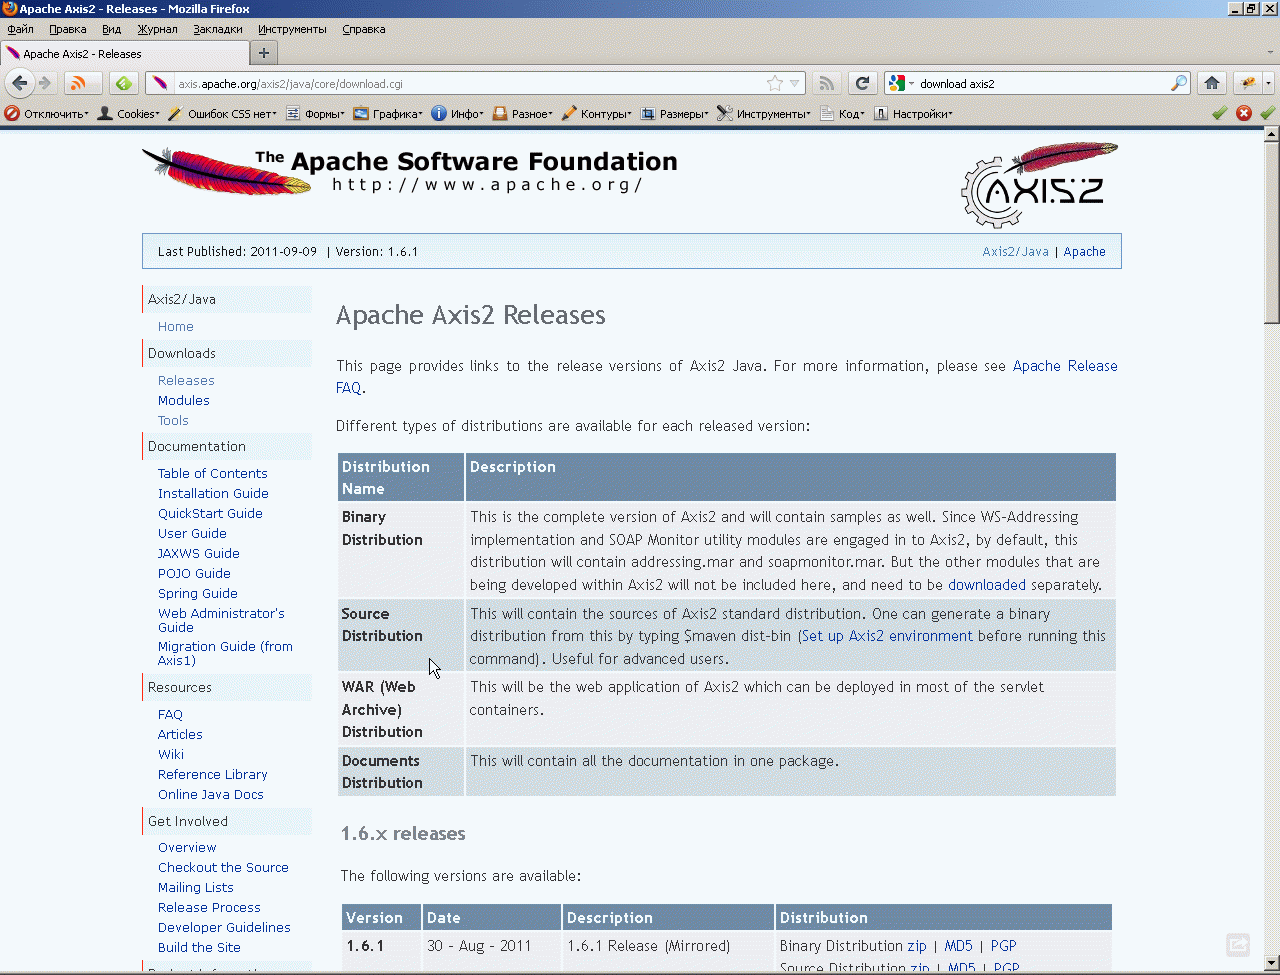Open the Modules link in the sidebar

(184, 401)
